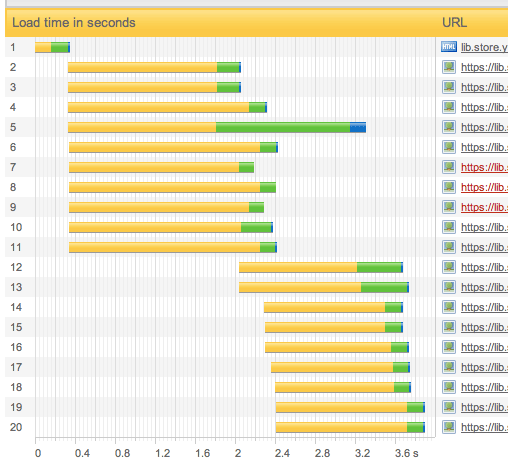Click the image icon in row 10
The width and height of the screenshot is (508, 462).
point(449,227)
